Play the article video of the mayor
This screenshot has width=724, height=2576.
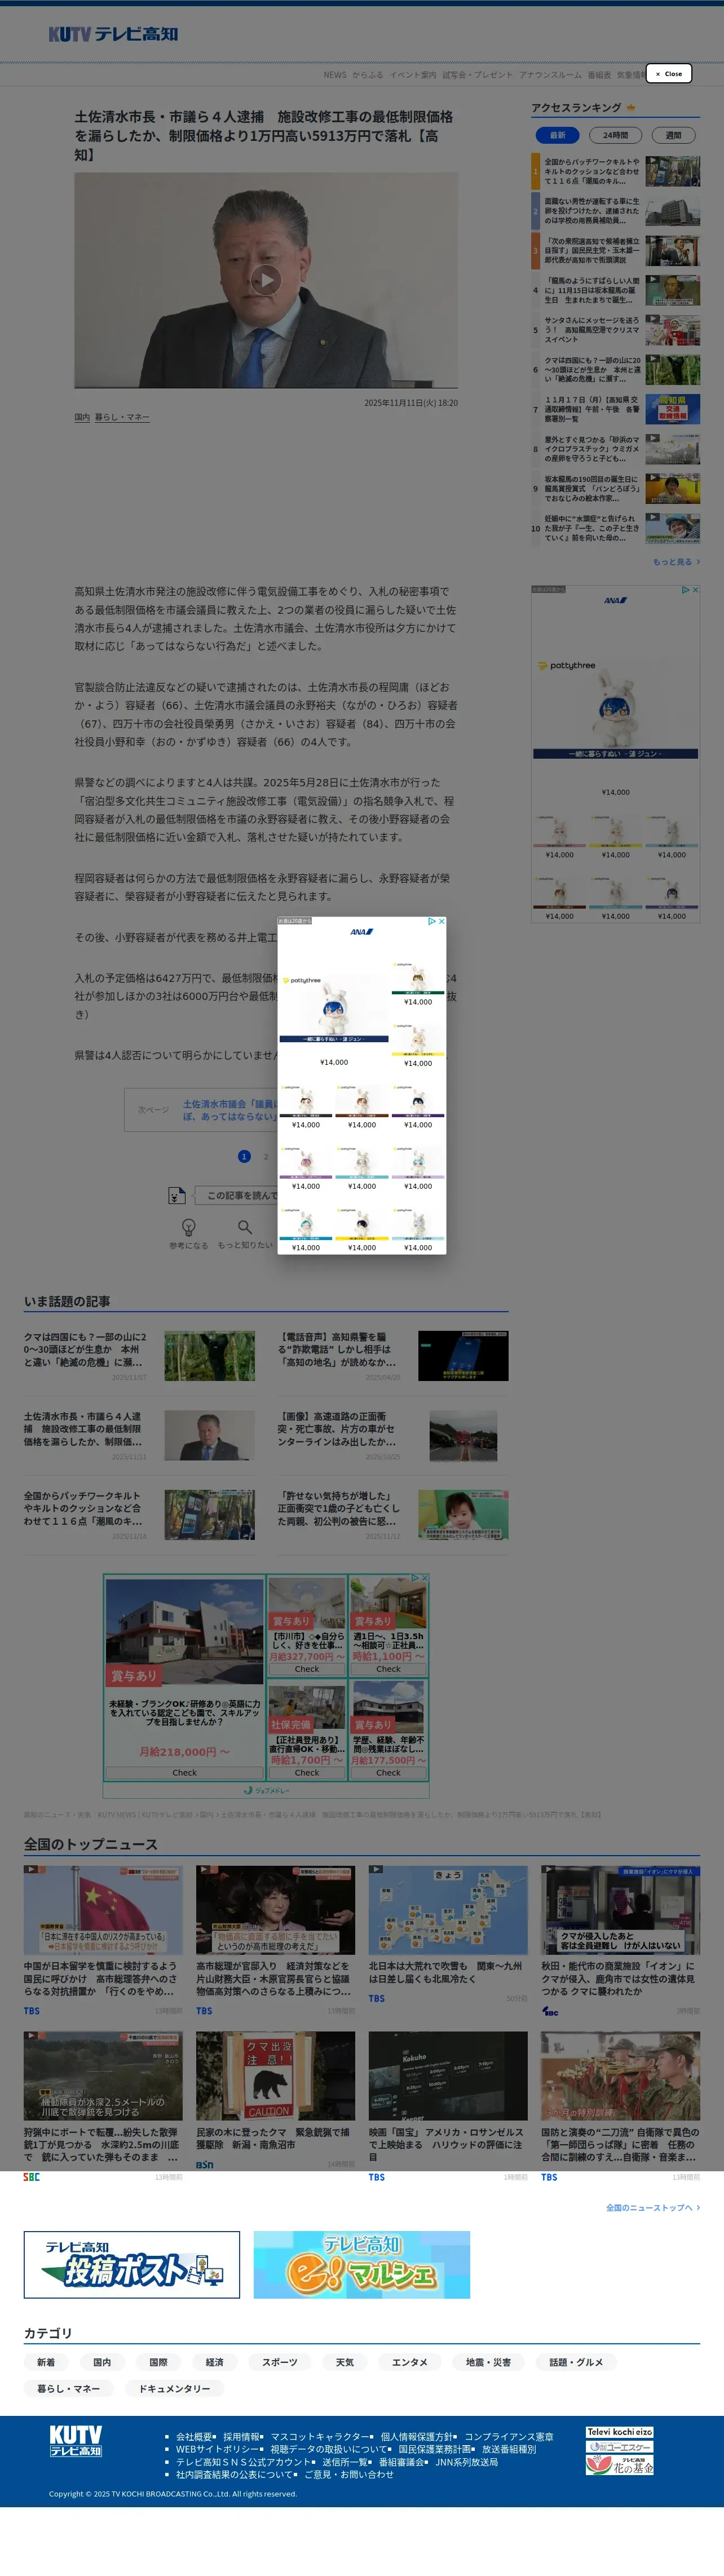click(265, 280)
